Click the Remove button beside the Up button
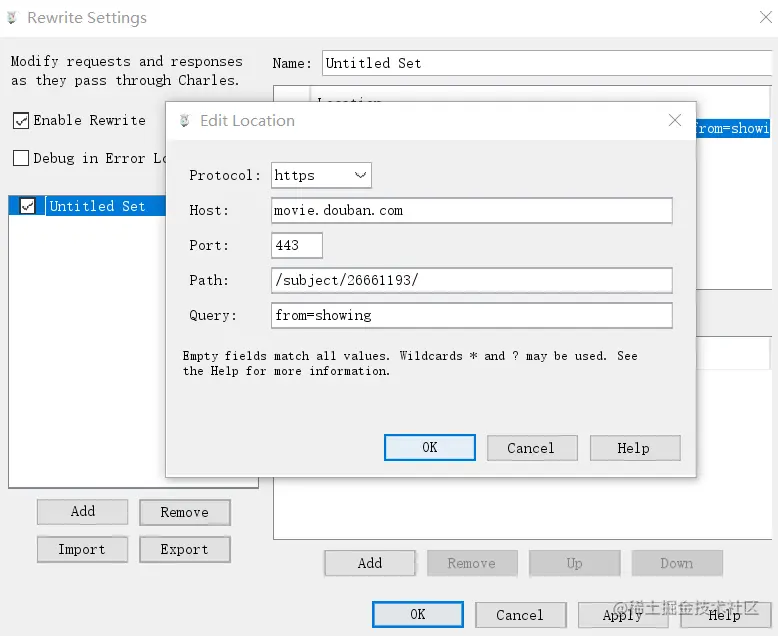This screenshot has height=636, width=778. pos(472,563)
